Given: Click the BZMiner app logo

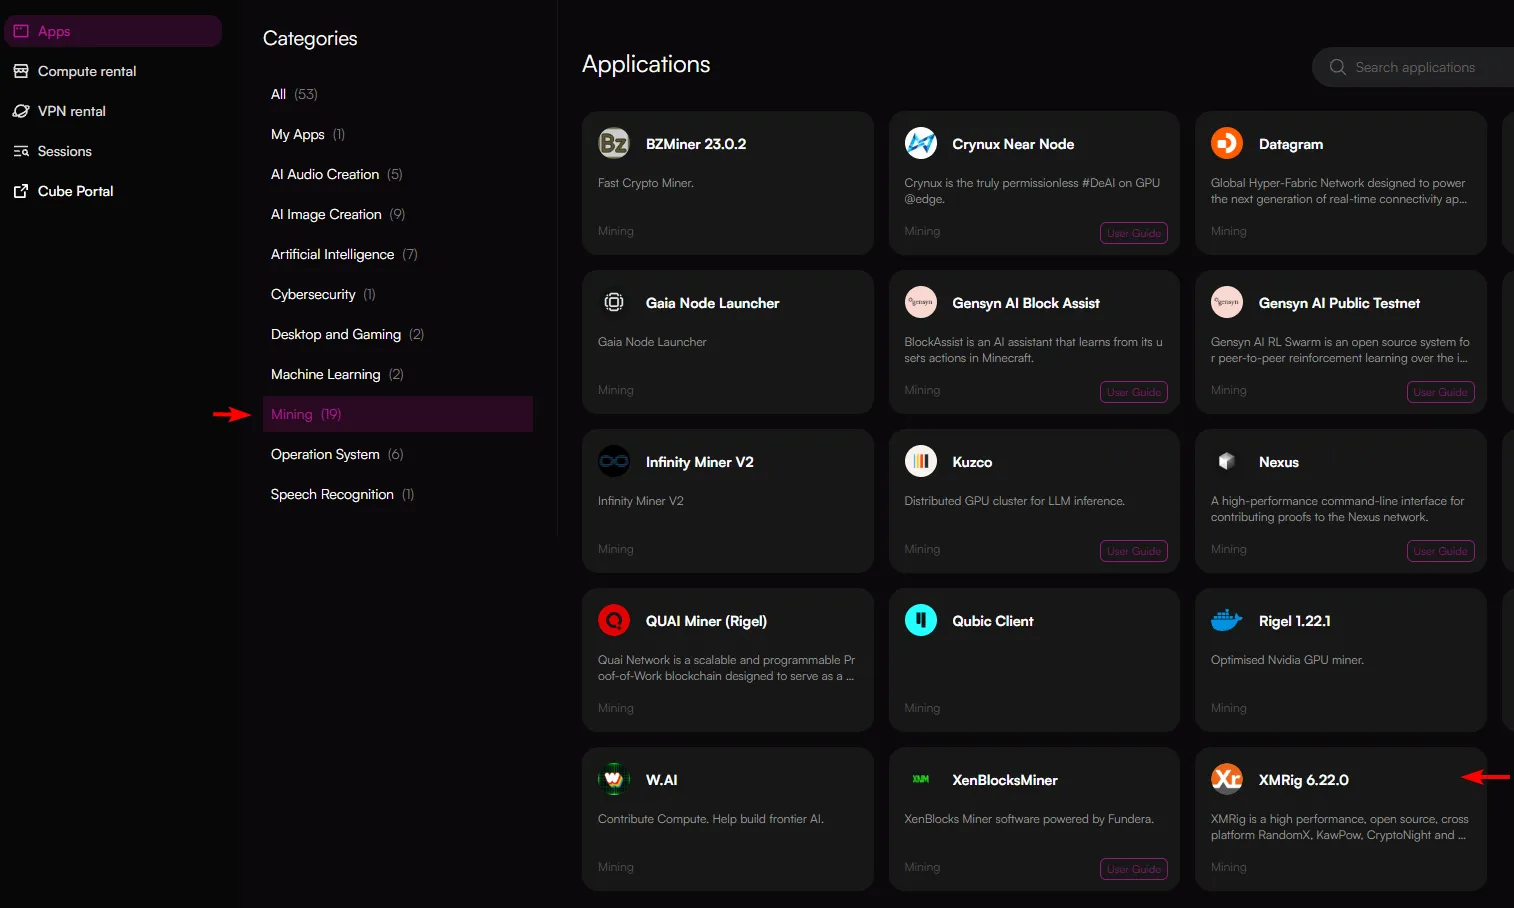Looking at the screenshot, I should tap(614, 143).
